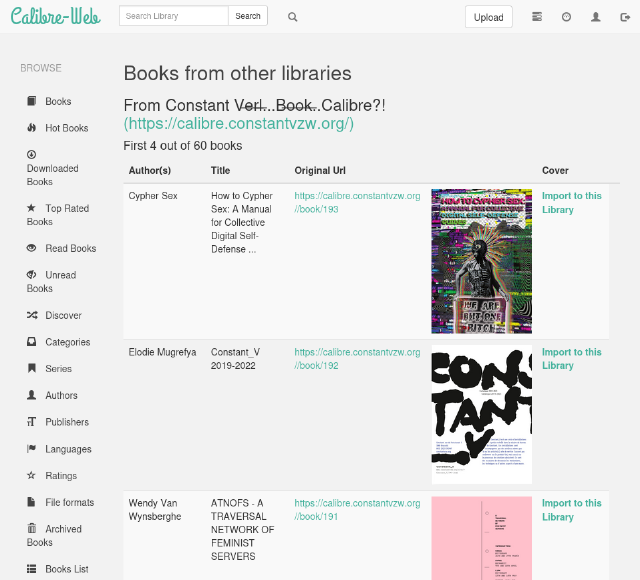Open the user profile icon
The image size is (640, 580).
click(x=596, y=17)
